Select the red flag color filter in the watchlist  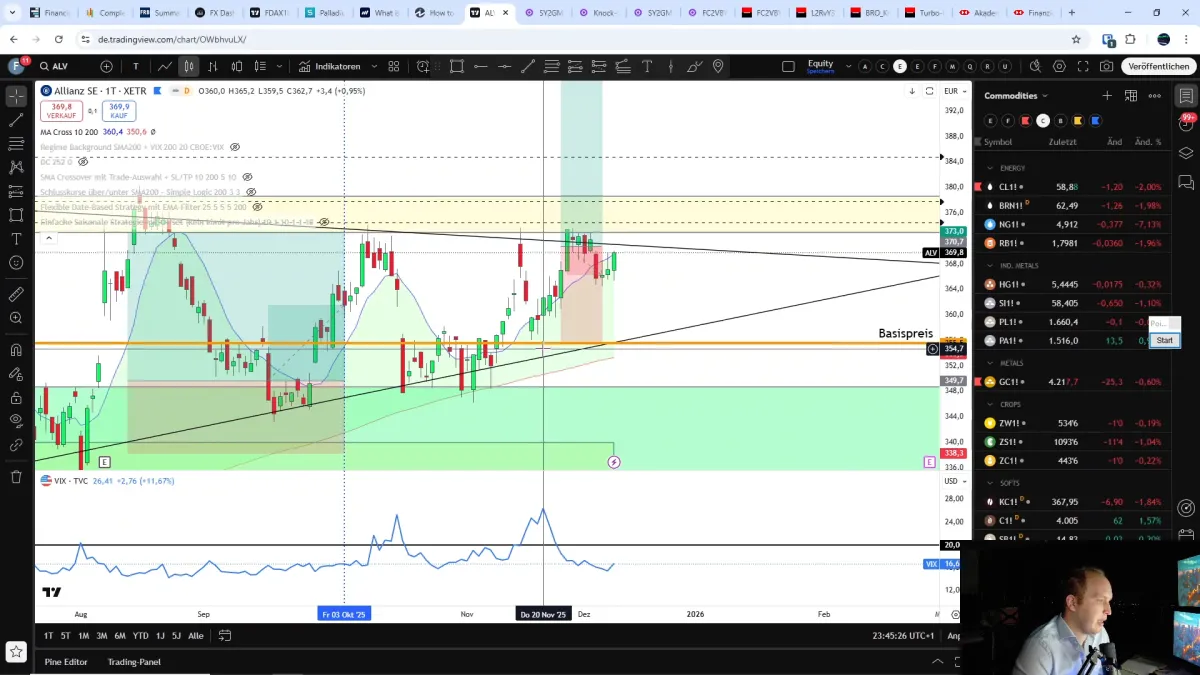point(1025,121)
